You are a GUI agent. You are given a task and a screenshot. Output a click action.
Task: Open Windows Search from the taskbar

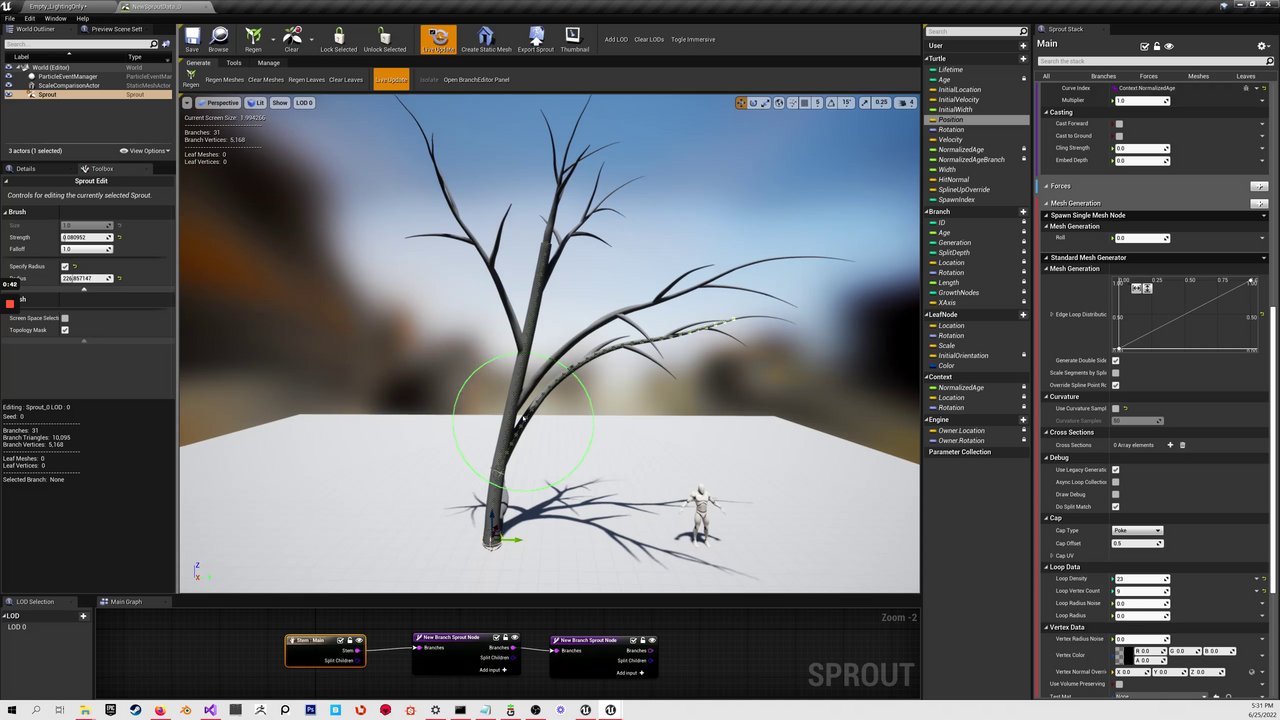[x=35, y=710]
